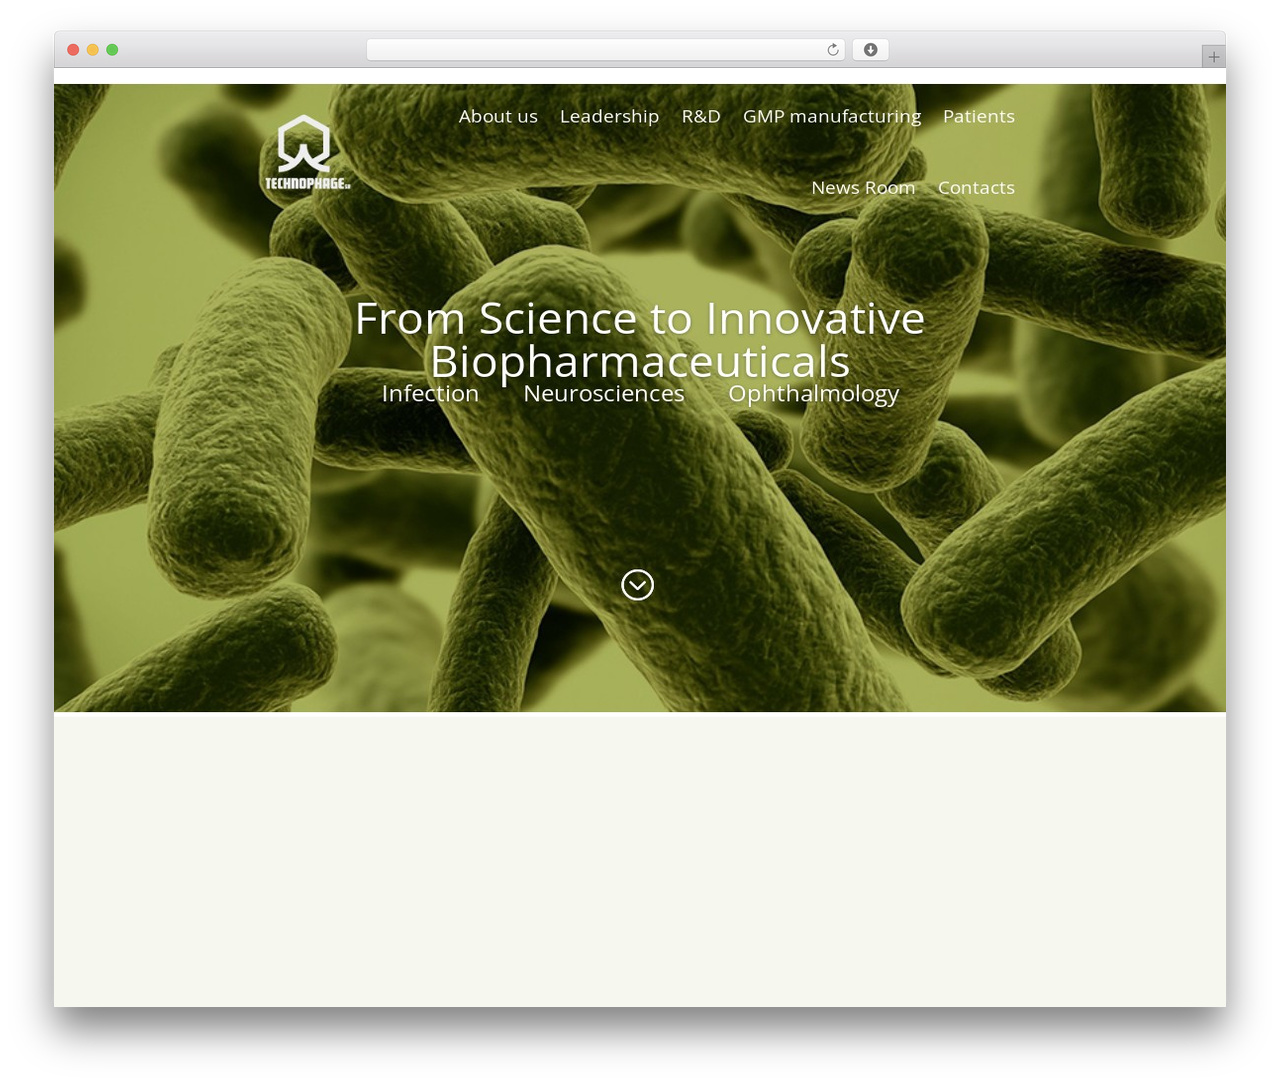Viewport: 1280px width, 1084px height.
Task: Focus the browser address bar
Action: 606,50
